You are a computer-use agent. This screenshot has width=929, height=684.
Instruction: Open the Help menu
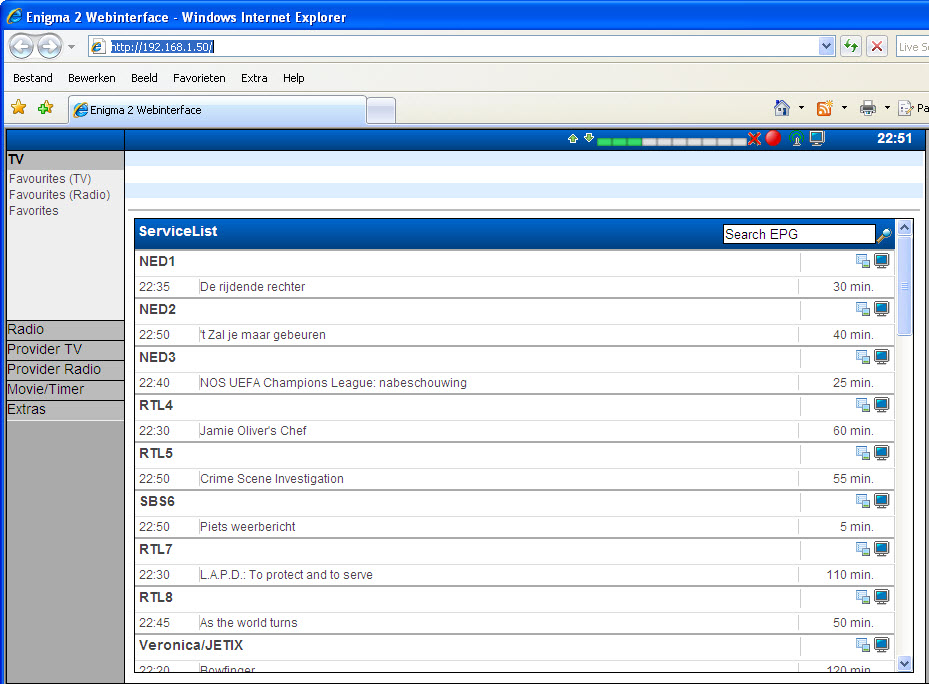pos(293,78)
